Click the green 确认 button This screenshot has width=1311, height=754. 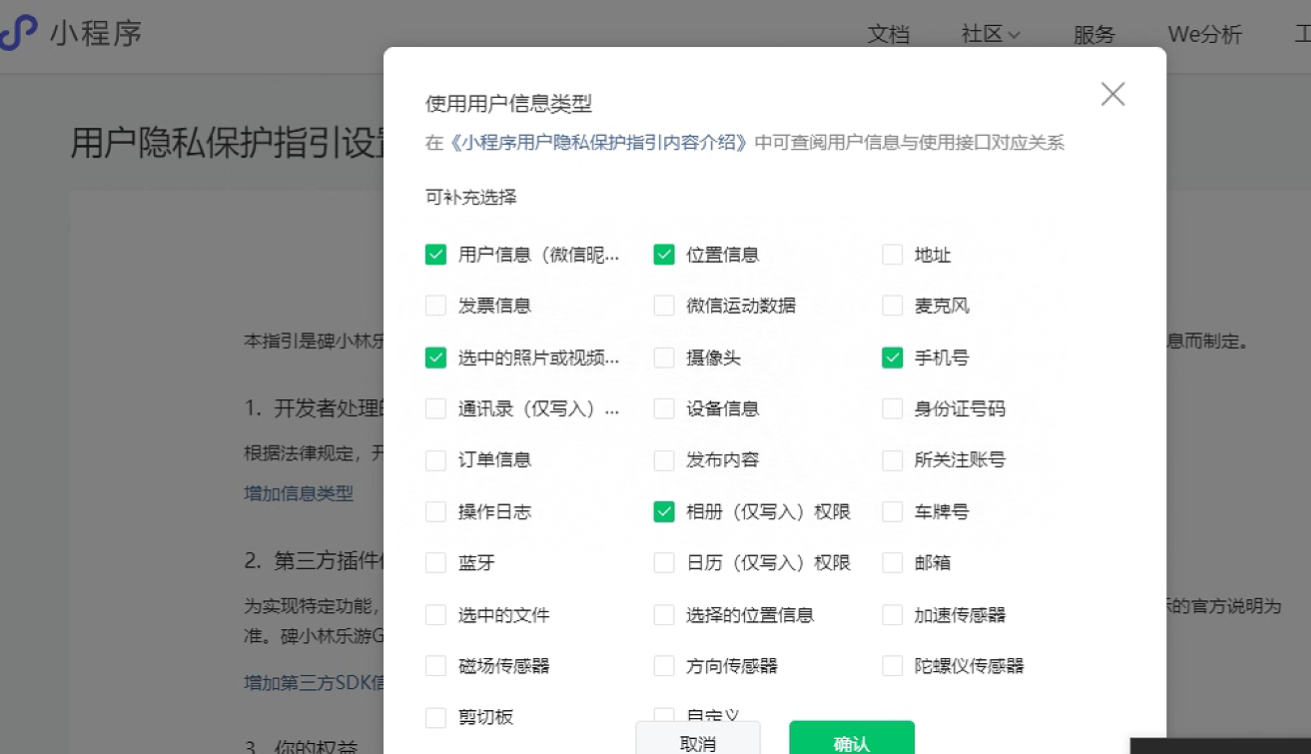point(851,740)
